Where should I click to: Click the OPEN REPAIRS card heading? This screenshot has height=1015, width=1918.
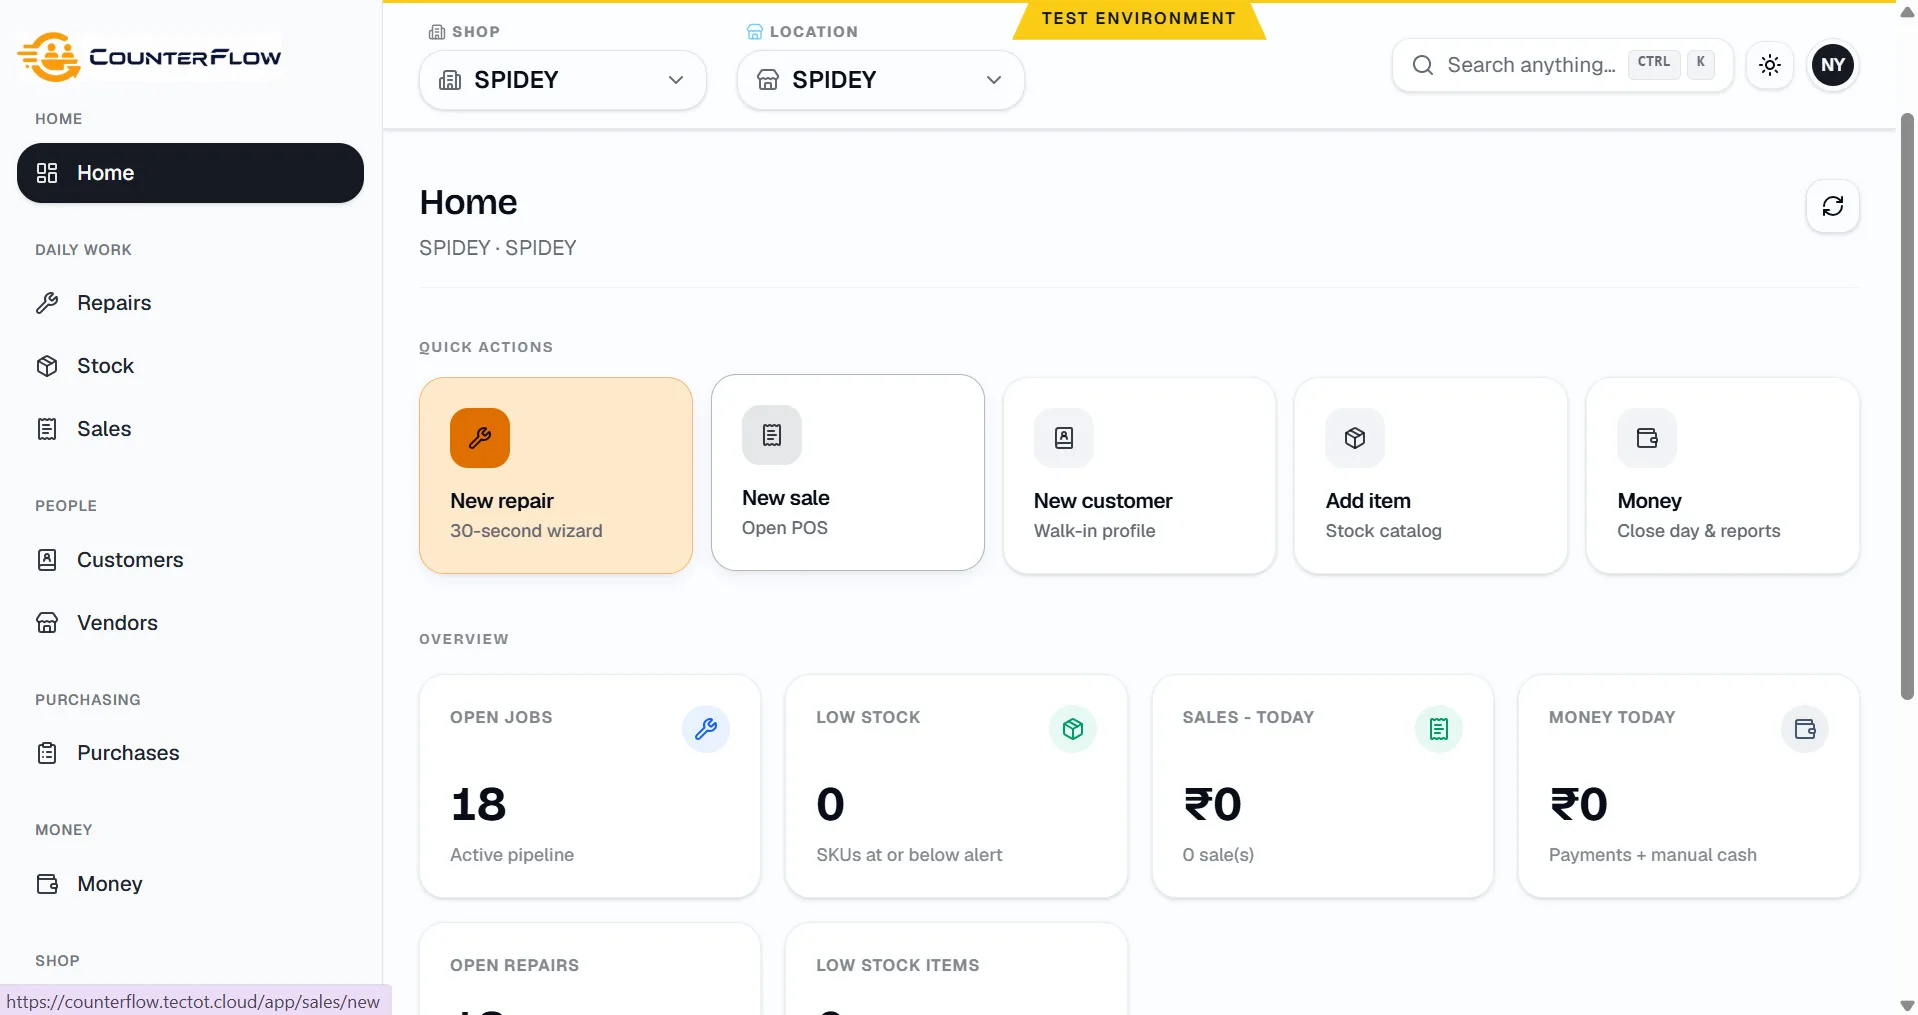tap(514, 966)
